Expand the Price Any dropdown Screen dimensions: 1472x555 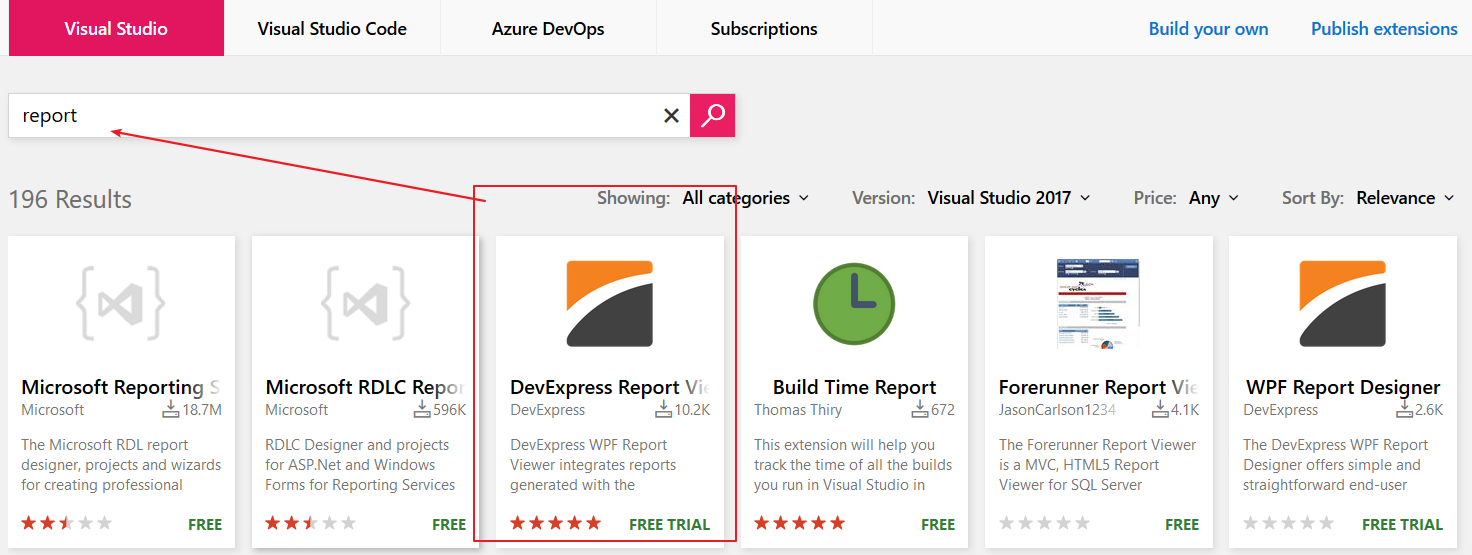tap(1213, 198)
